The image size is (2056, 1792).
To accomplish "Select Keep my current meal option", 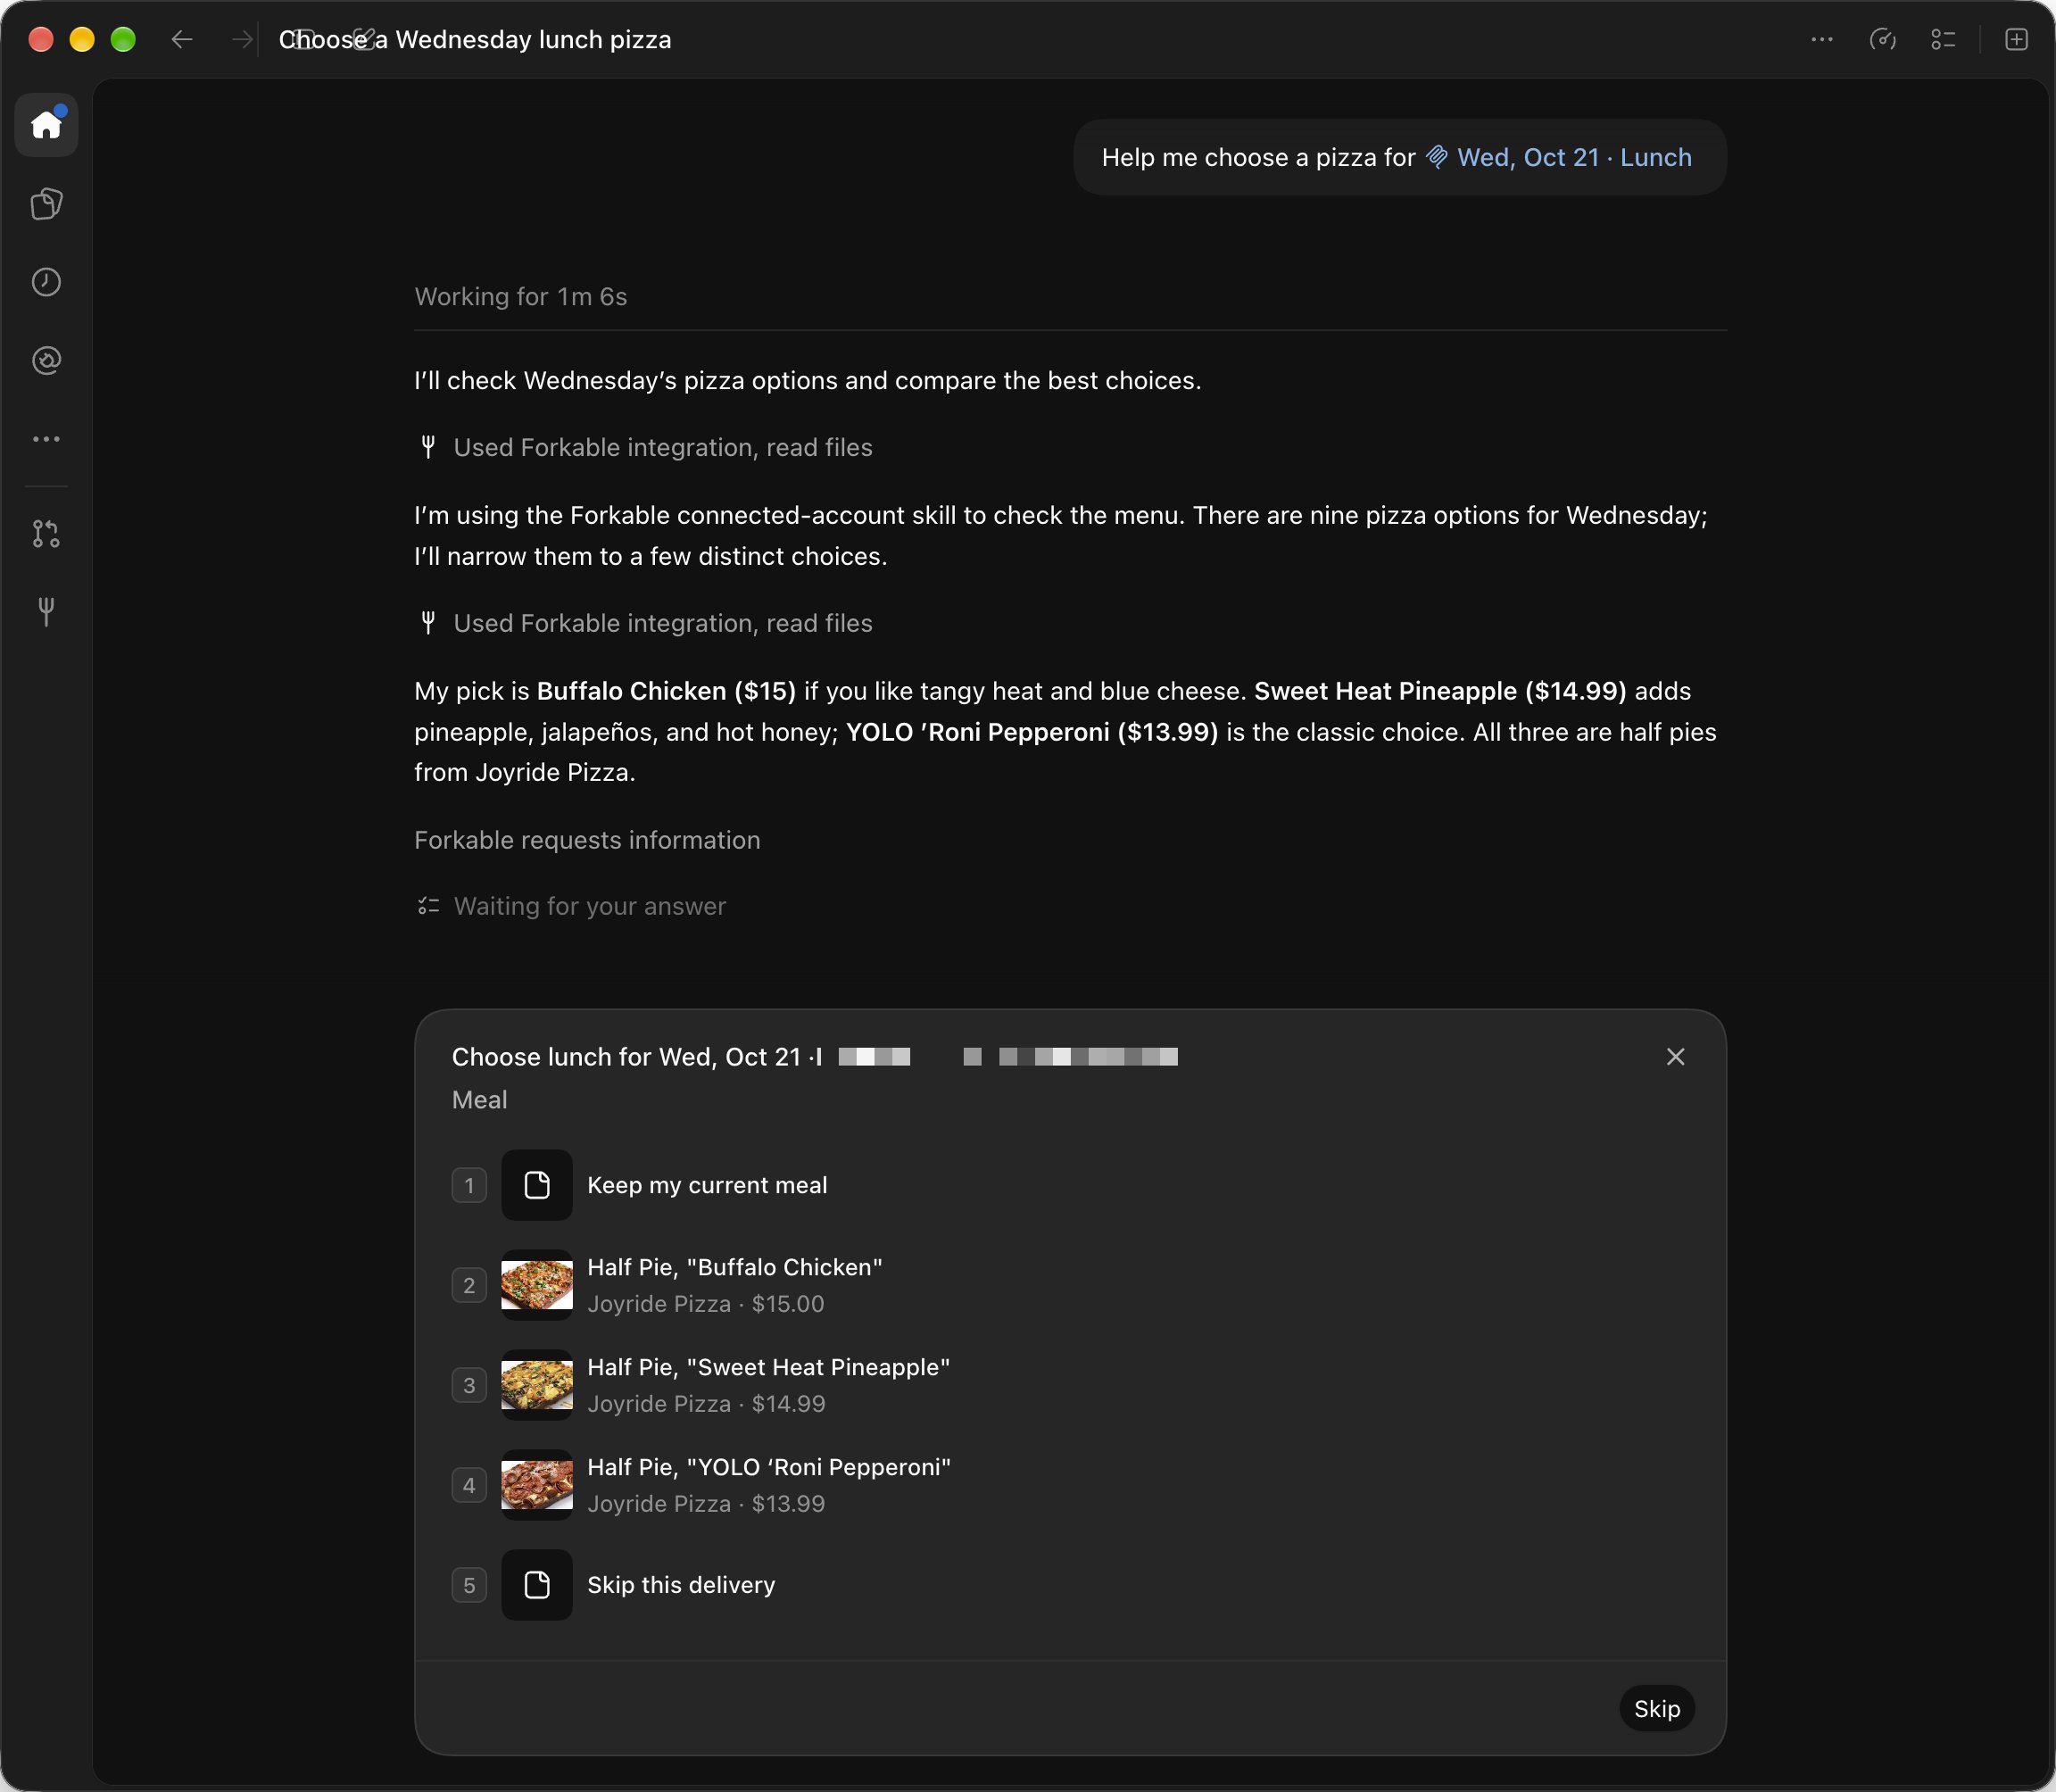I will pyautogui.click(x=1070, y=1185).
